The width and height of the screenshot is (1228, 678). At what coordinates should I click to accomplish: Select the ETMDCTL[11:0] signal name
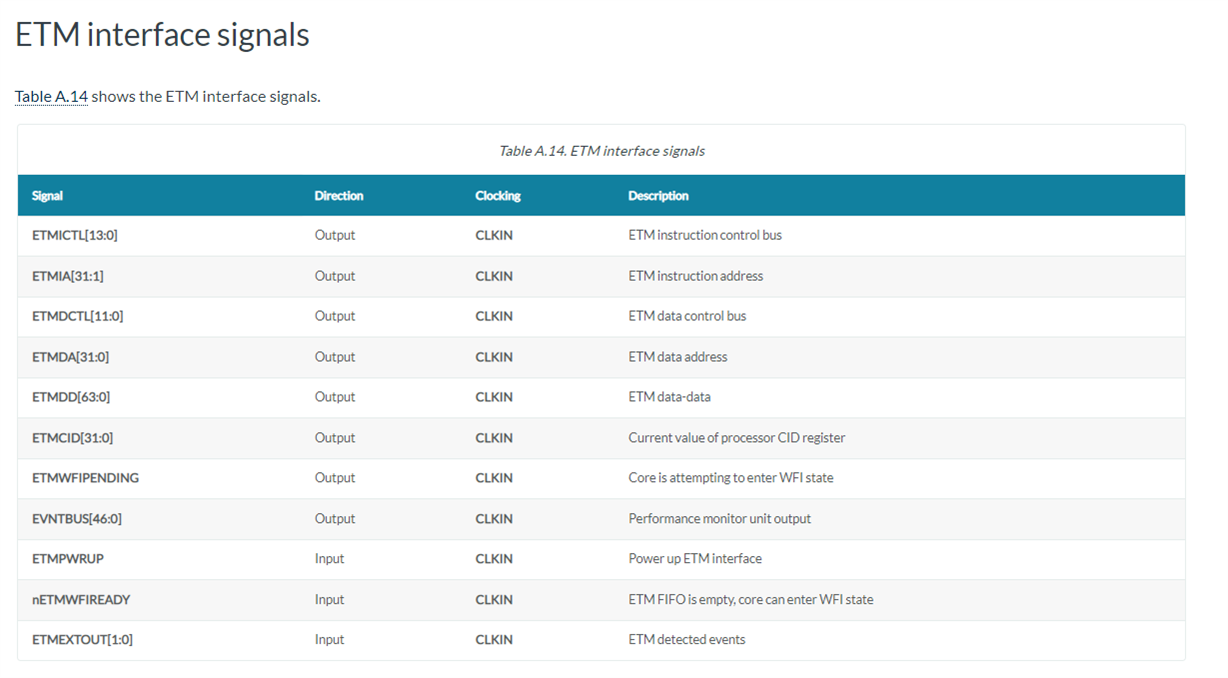[x=78, y=316]
